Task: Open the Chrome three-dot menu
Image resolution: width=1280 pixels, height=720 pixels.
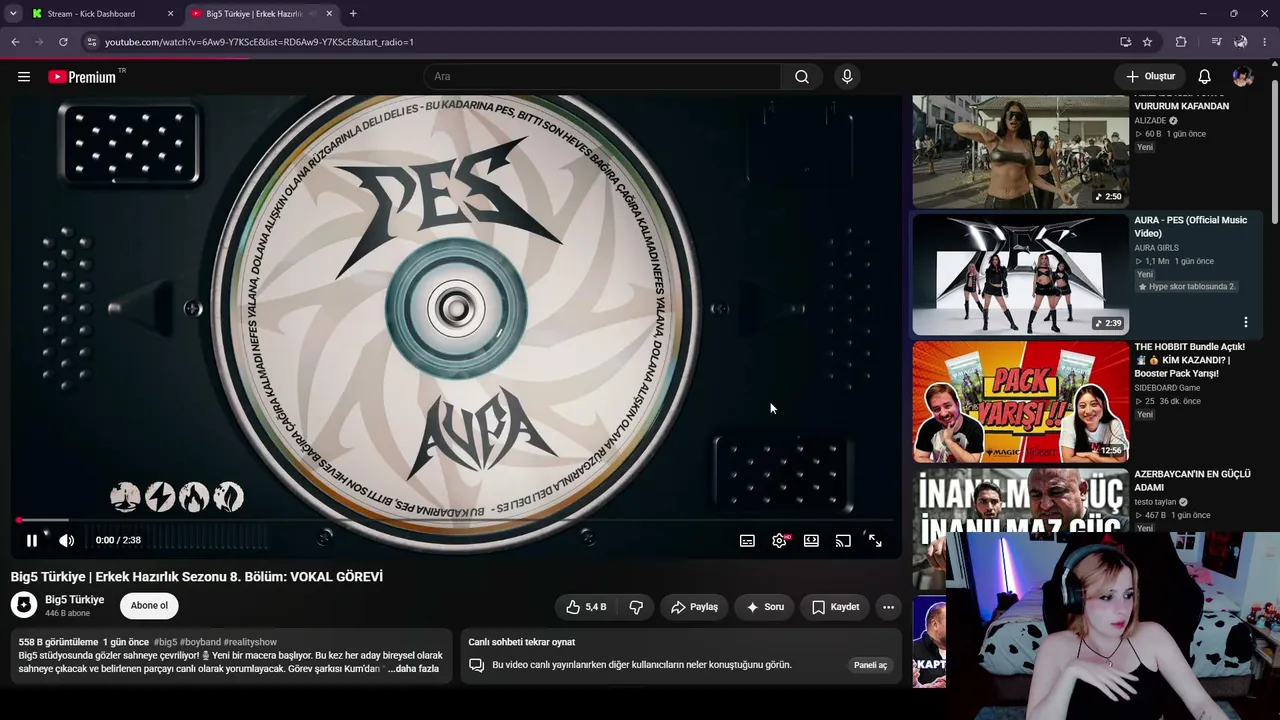Action: pyautogui.click(x=1266, y=42)
